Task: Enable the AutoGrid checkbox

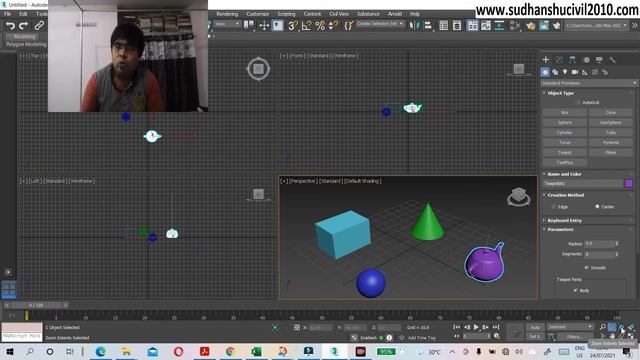Action: pyautogui.click(x=578, y=102)
